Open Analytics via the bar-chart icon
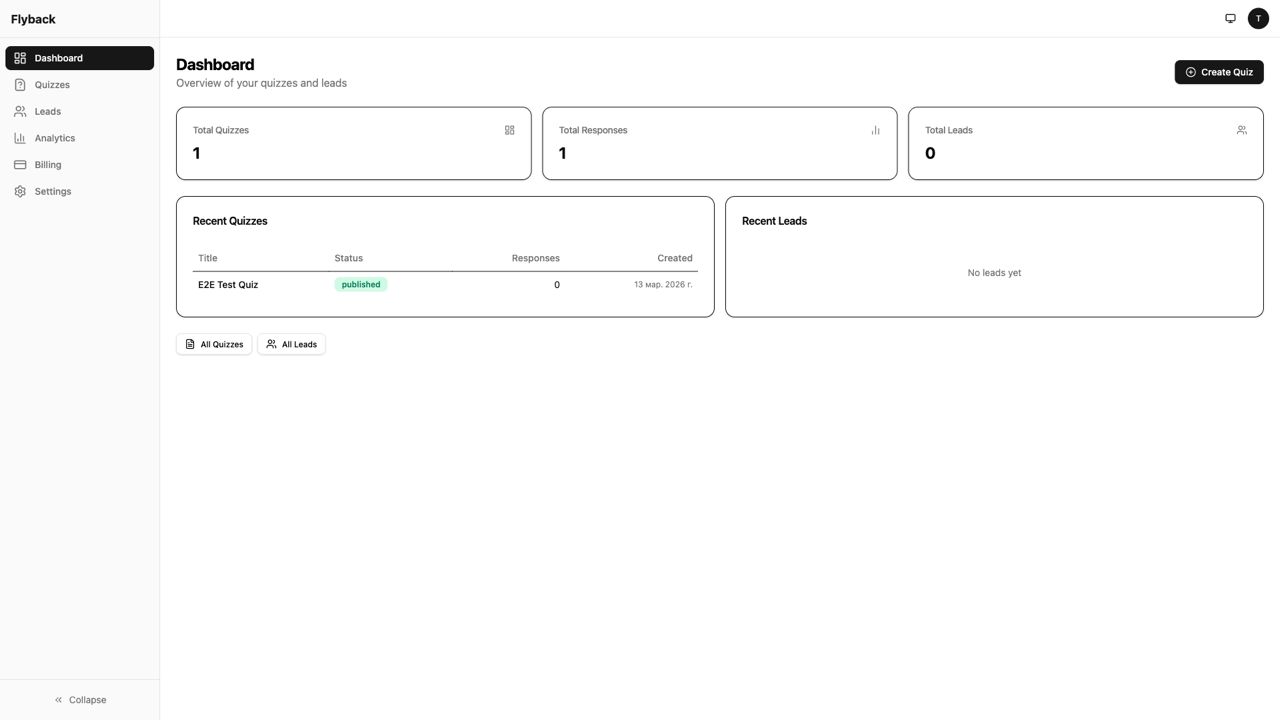Viewport: 1280px width, 720px height. (21, 138)
